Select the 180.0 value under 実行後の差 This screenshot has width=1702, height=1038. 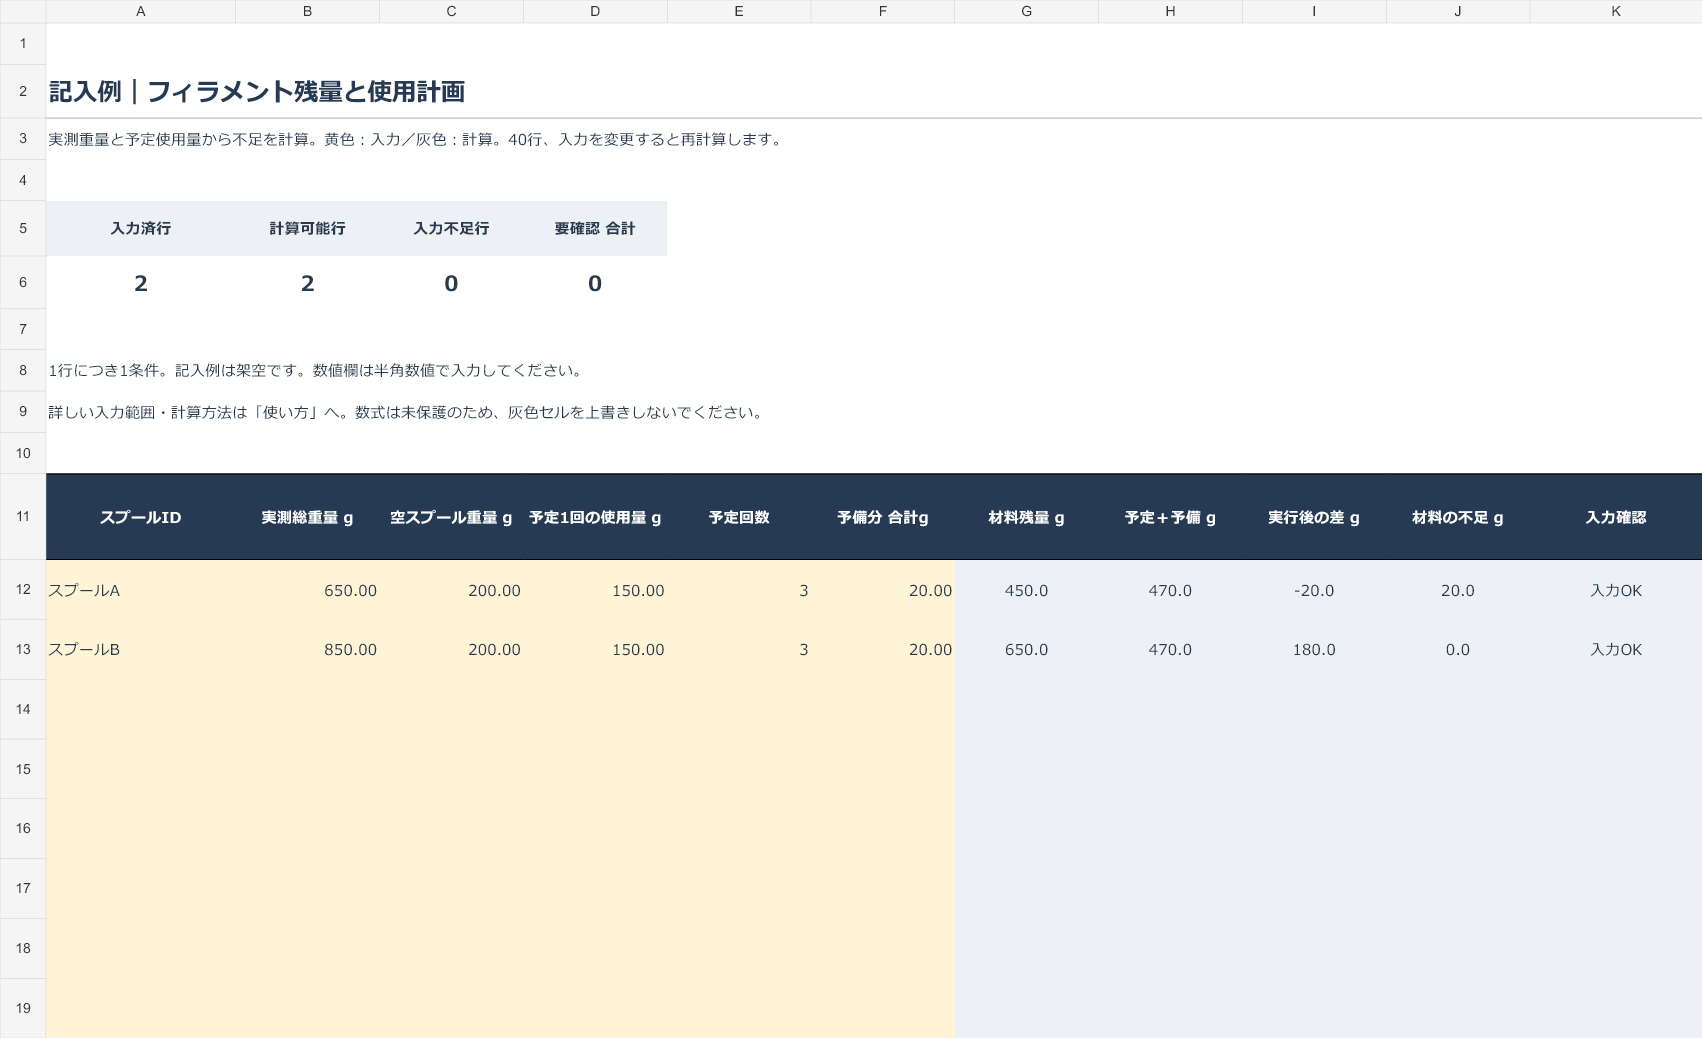(x=1313, y=649)
